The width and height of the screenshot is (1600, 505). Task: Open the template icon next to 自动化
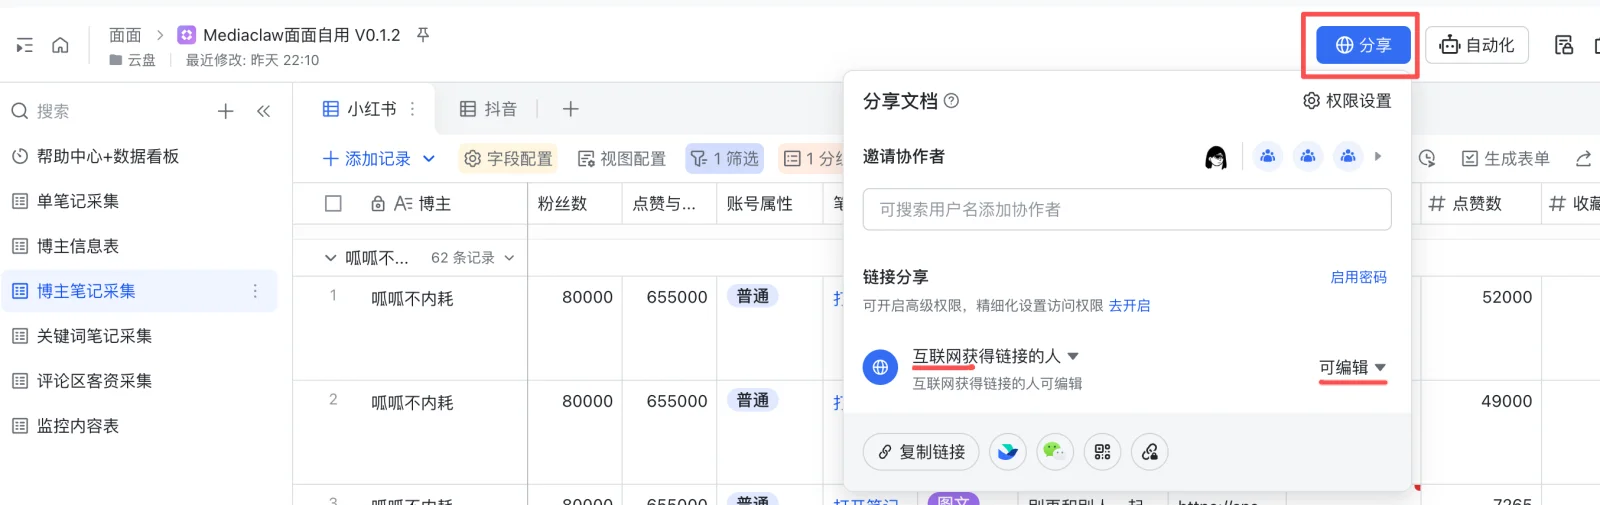click(1564, 45)
